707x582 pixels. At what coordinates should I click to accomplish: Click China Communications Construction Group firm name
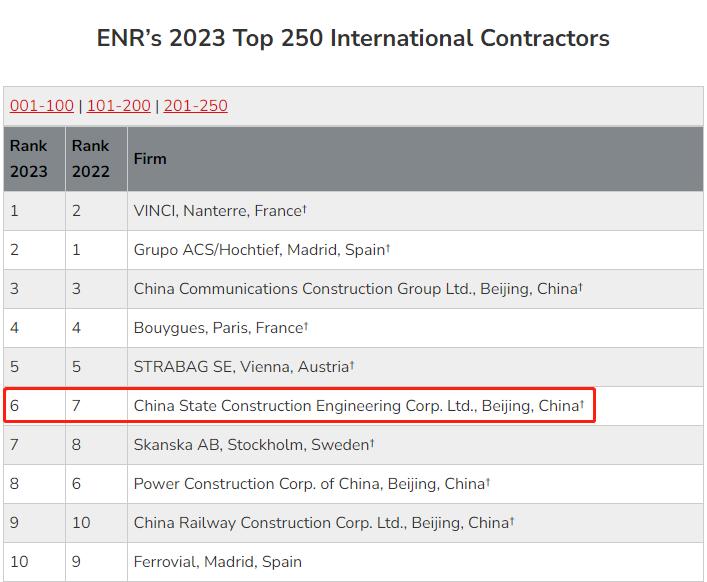[357, 289]
